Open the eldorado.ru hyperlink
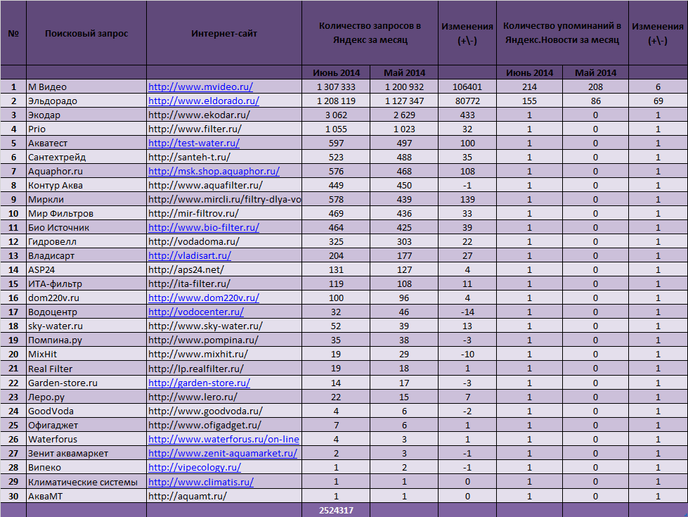Viewport: 688px width, 517px height. (204, 101)
